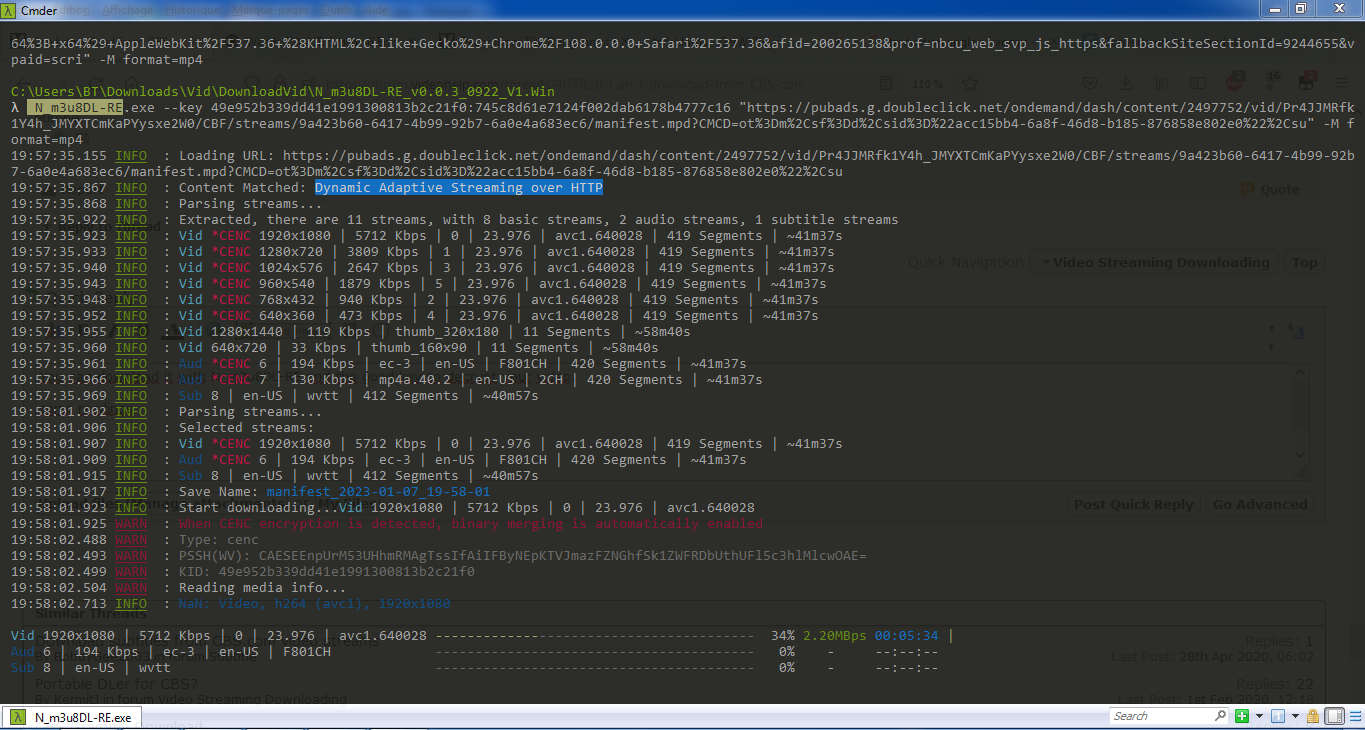Click the lock icon in the Cmder status bar
The image size is (1365, 730).
[x=1312, y=716]
